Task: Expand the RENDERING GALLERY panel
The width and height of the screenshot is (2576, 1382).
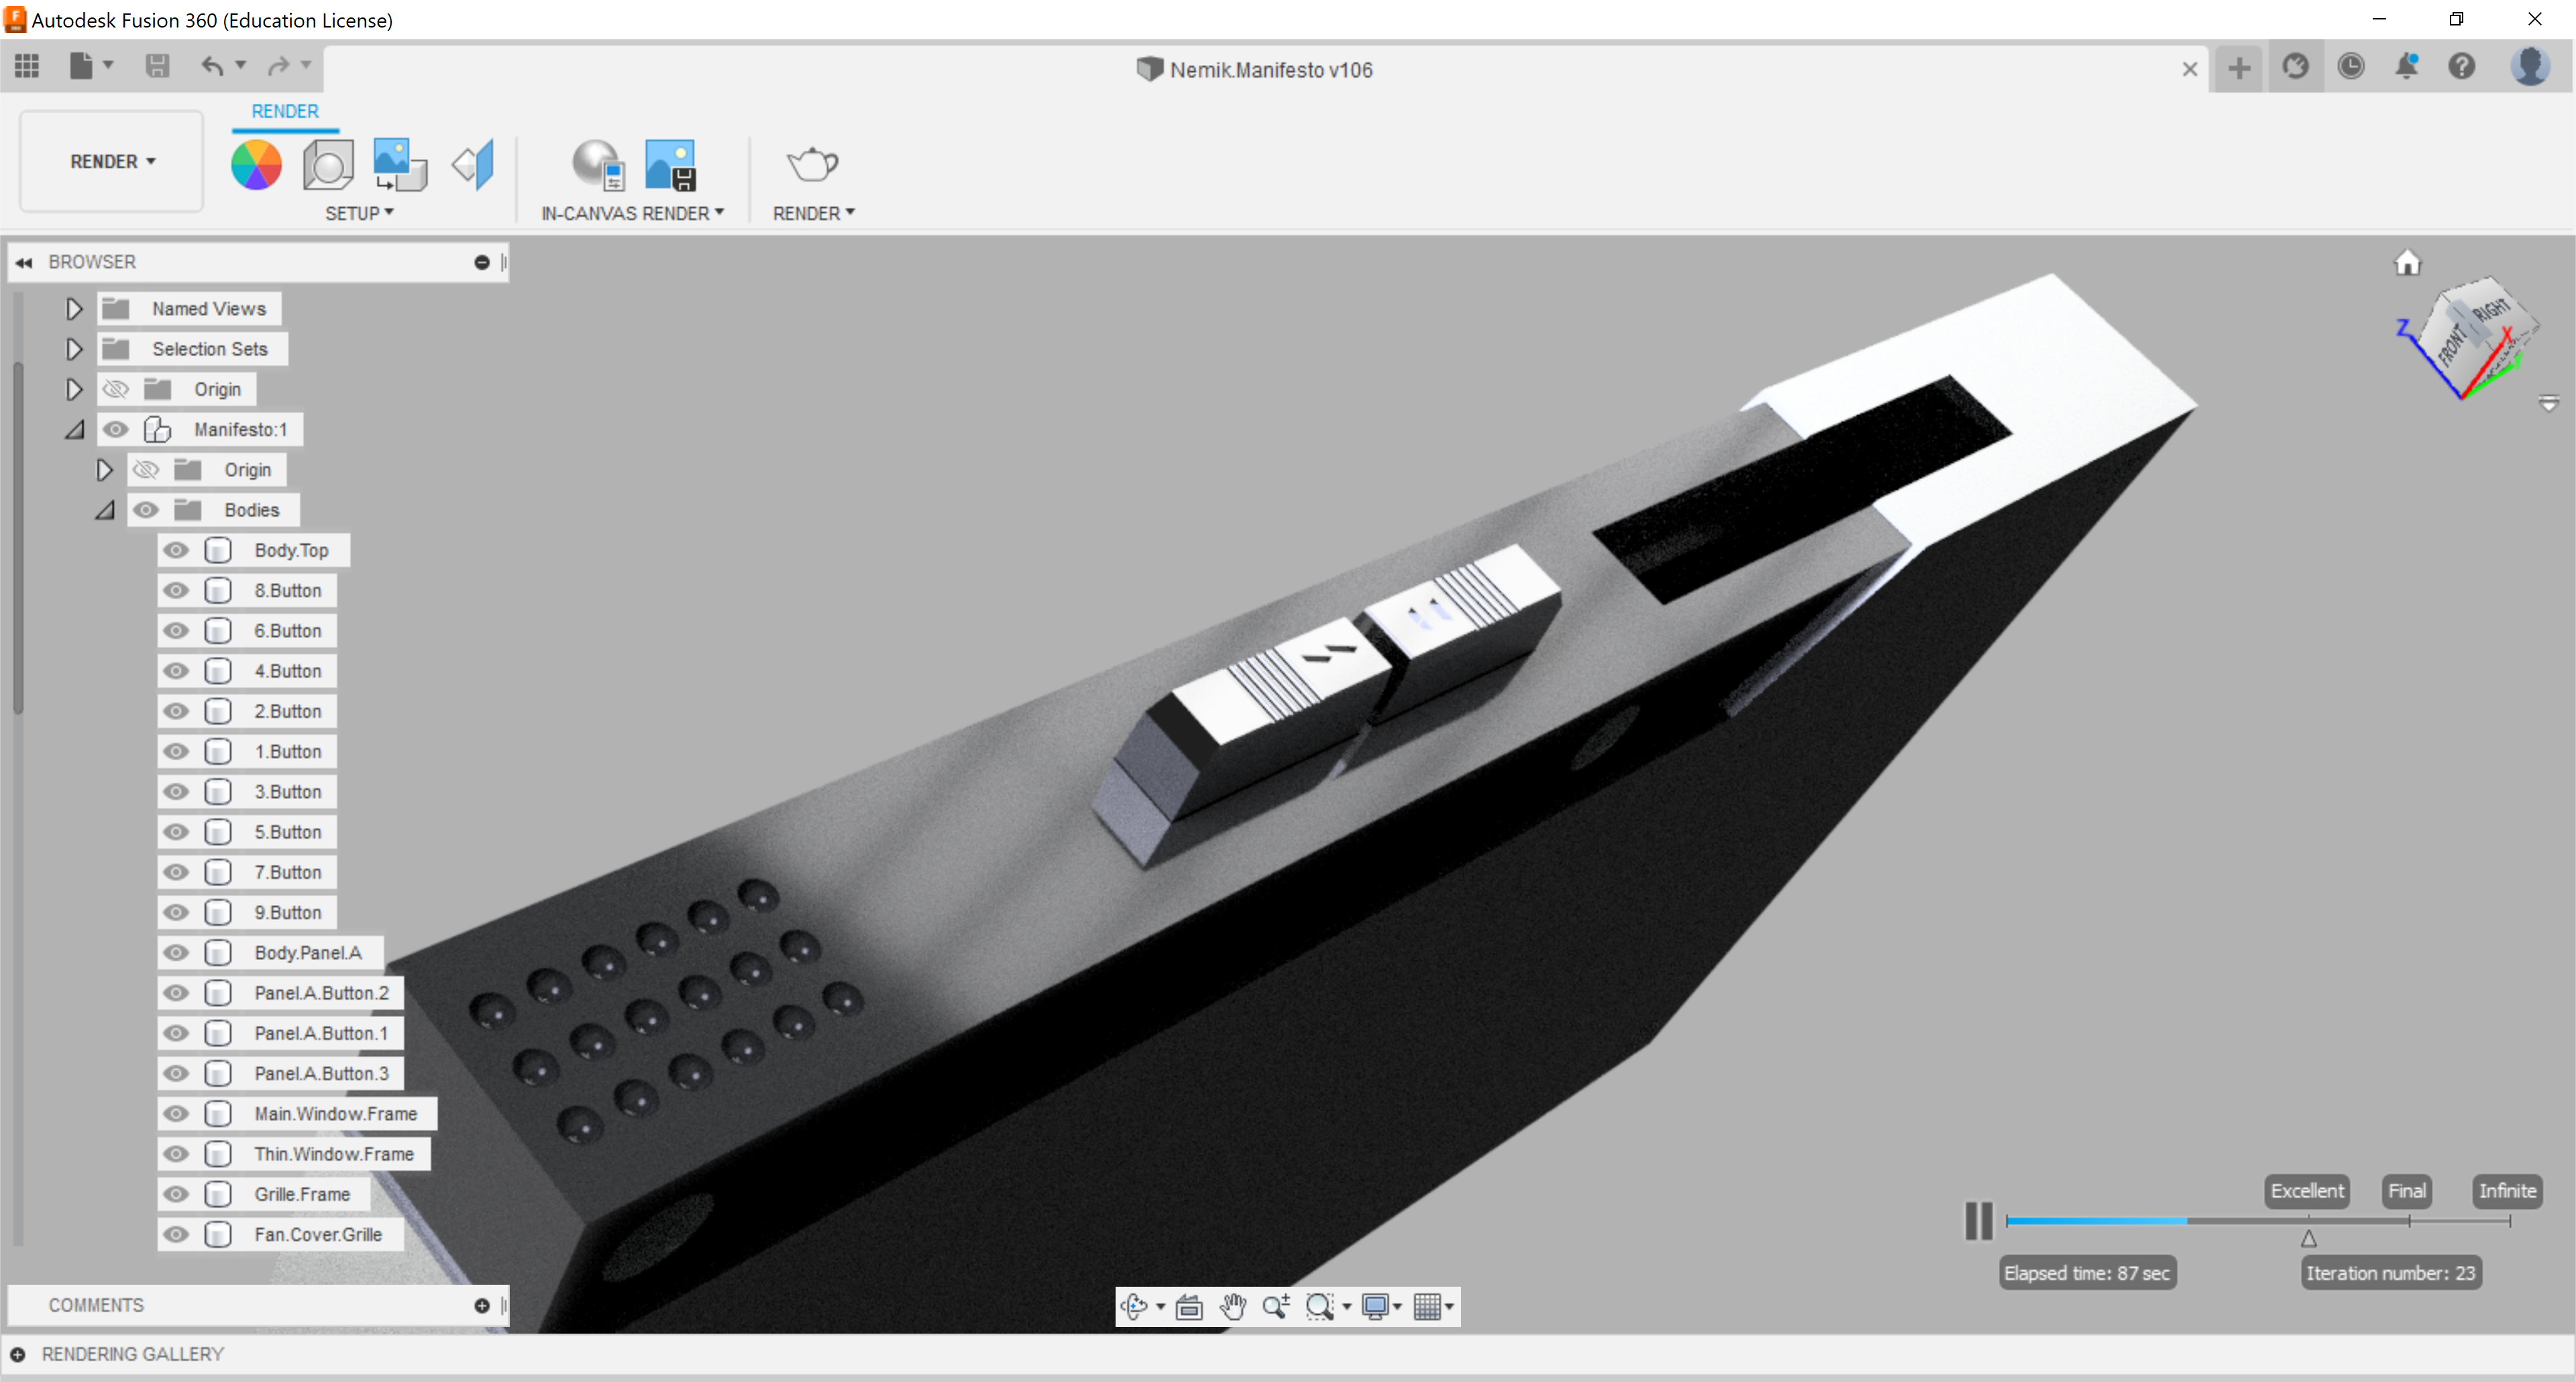Action: coord(18,1355)
